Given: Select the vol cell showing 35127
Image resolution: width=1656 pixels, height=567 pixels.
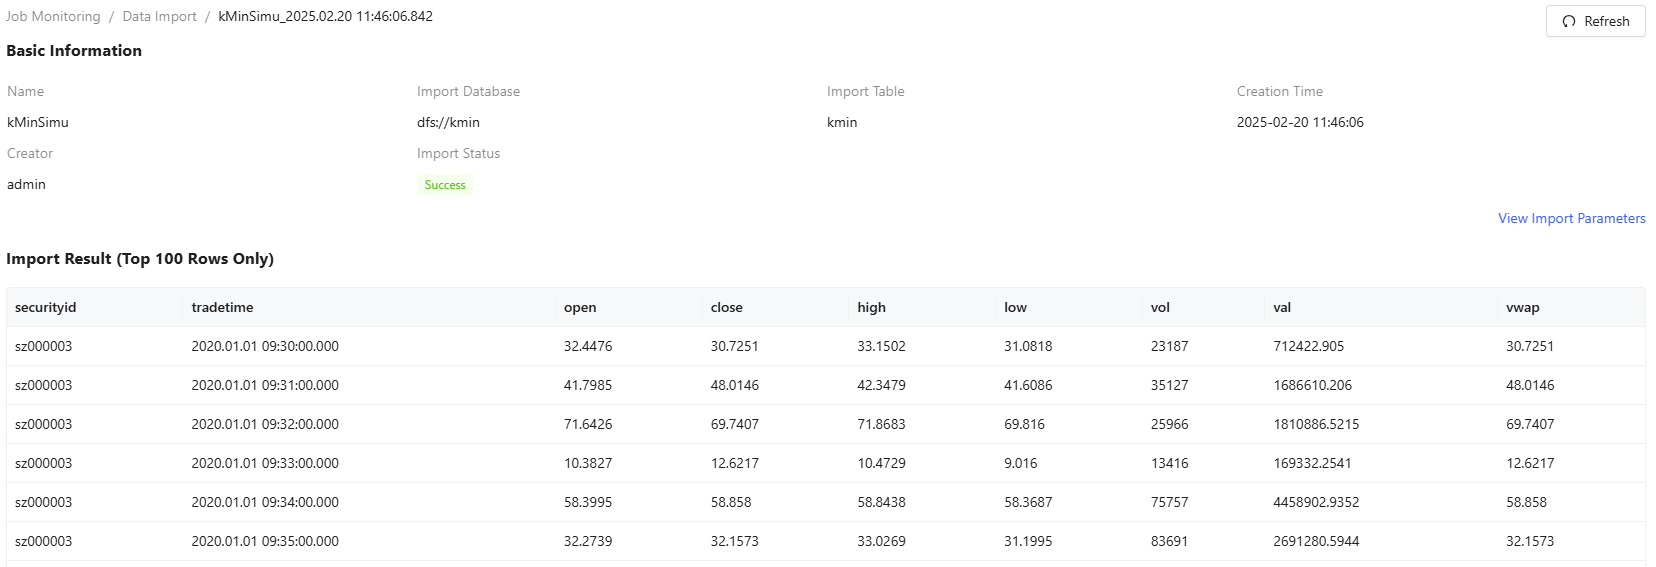Looking at the screenshot, I should [x=1169, y=385].
